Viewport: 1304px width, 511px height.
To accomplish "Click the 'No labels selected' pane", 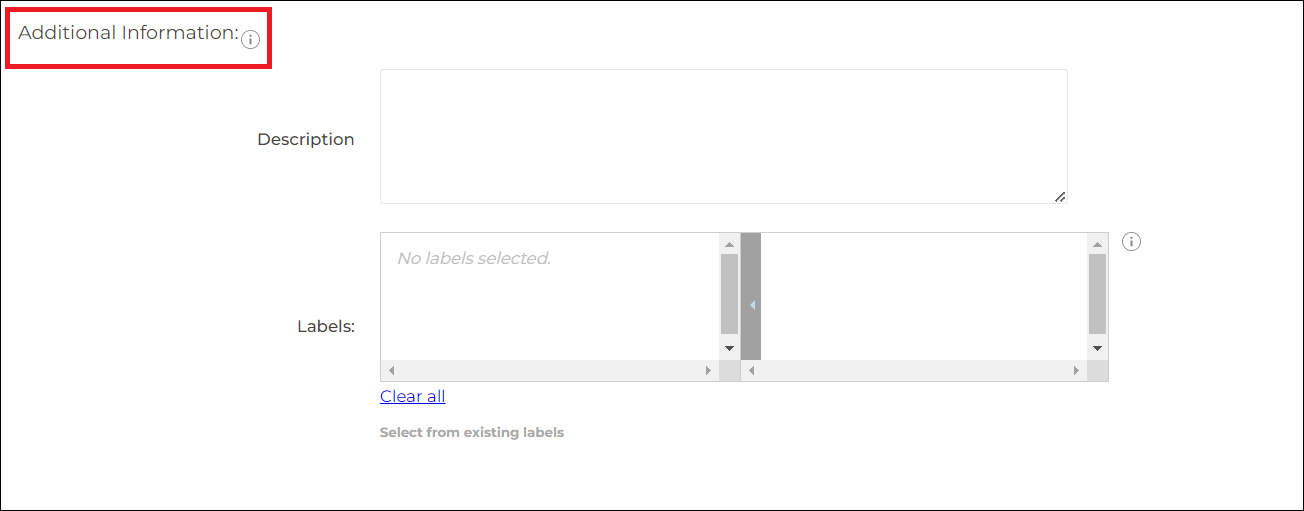I will 551,296.
